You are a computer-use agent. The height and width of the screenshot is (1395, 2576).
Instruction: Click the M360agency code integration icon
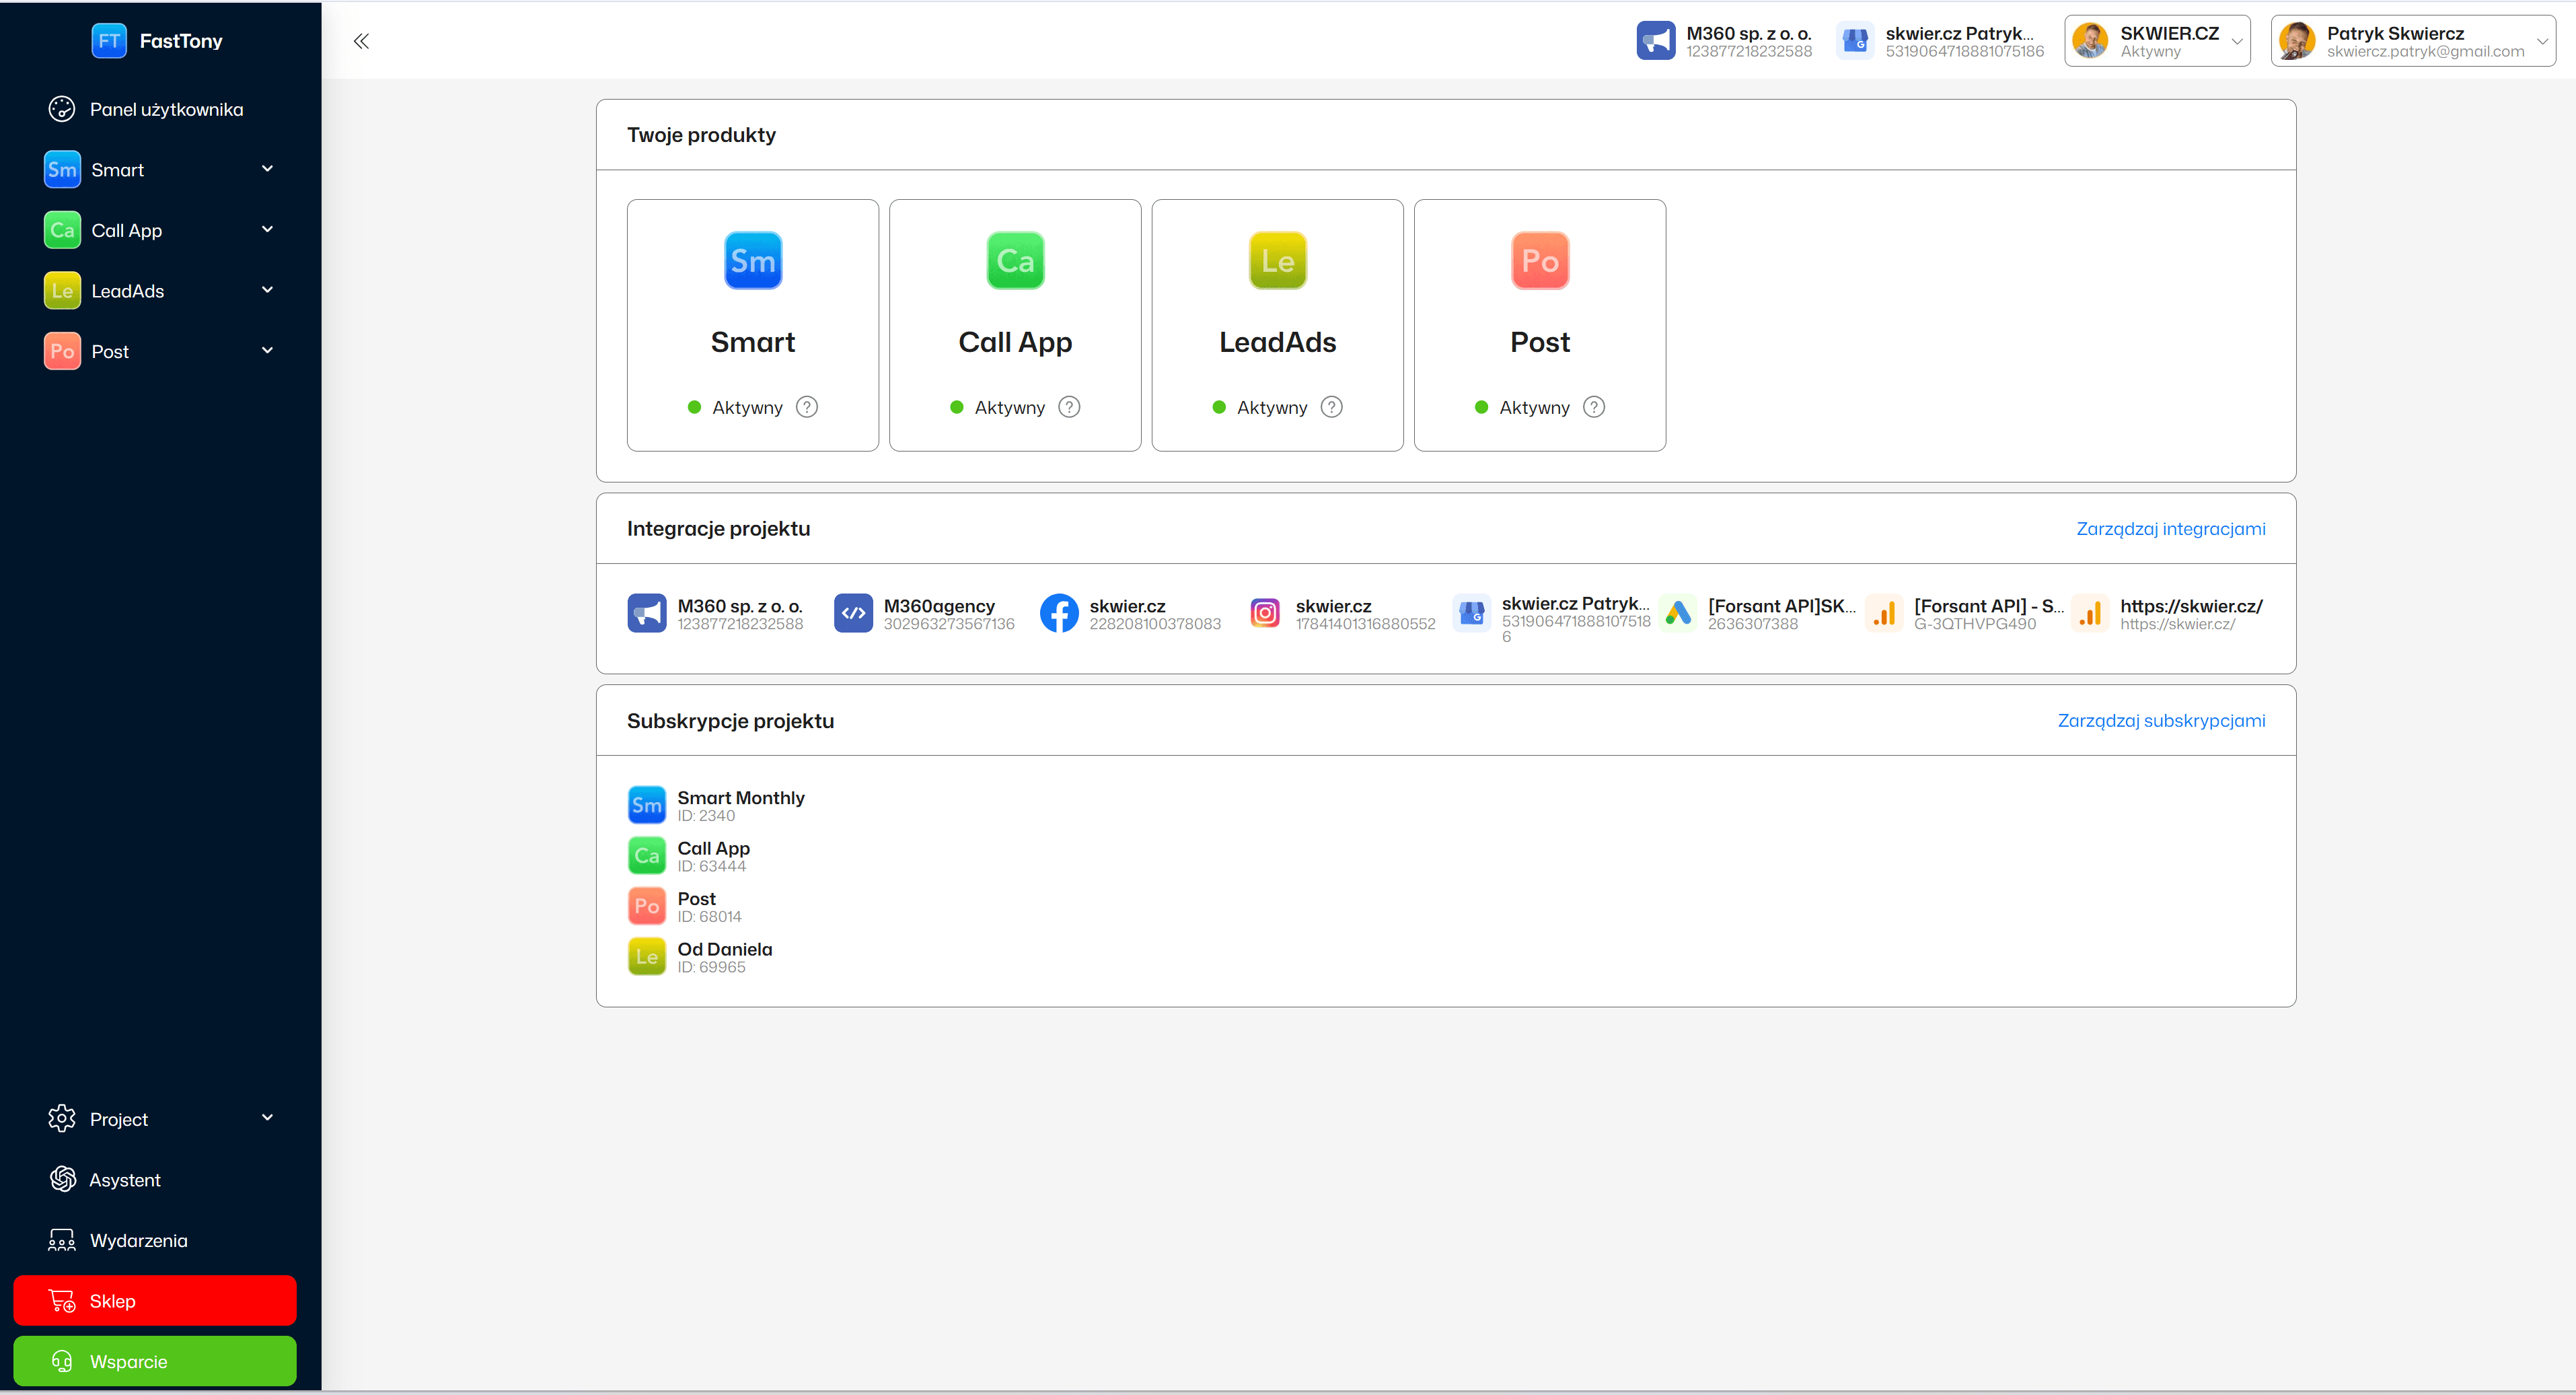(x=853, y=613)
